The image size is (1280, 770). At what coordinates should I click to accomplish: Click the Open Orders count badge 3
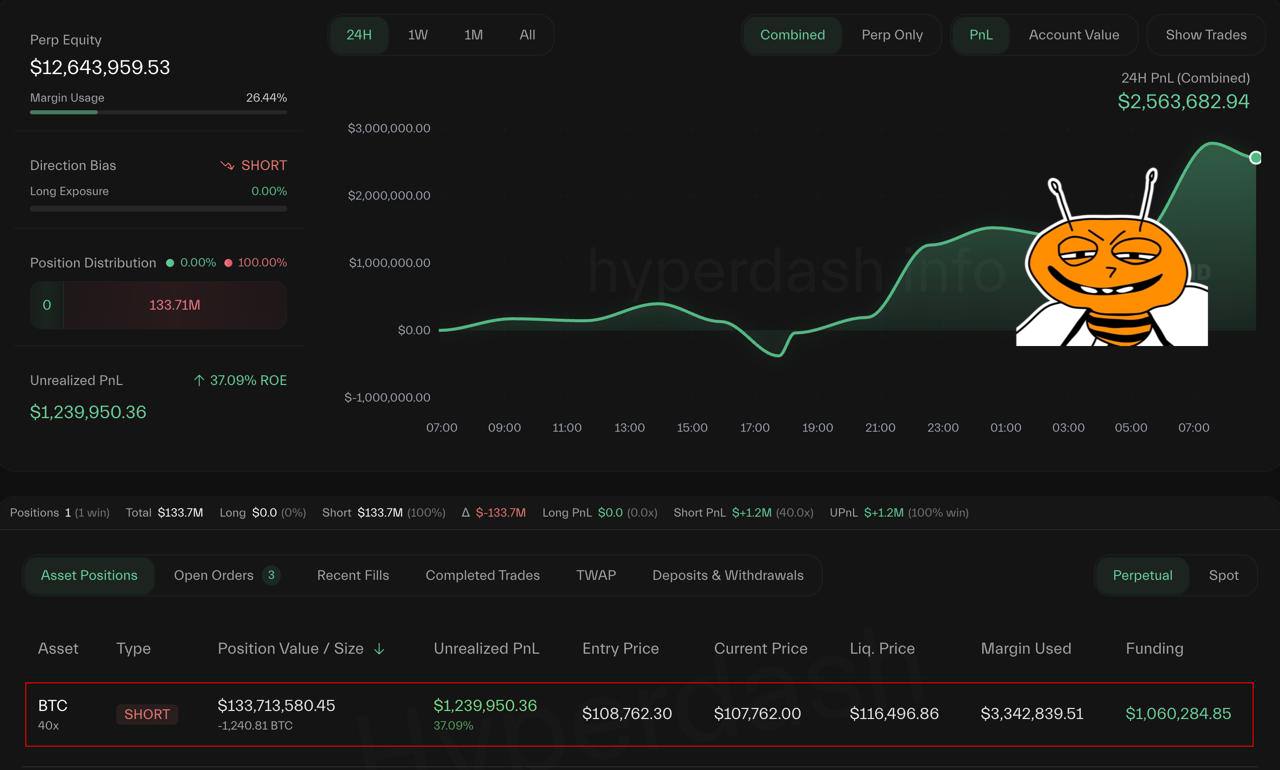(x=271, y=575)
